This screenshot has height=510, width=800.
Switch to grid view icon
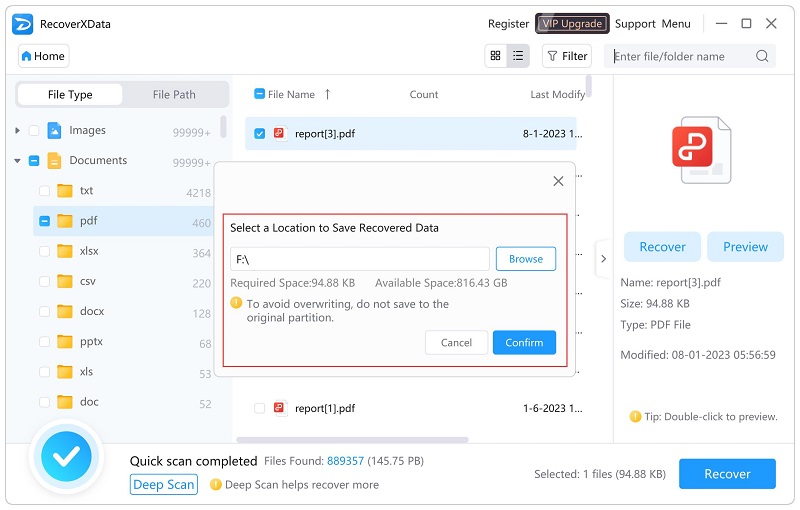496,56
